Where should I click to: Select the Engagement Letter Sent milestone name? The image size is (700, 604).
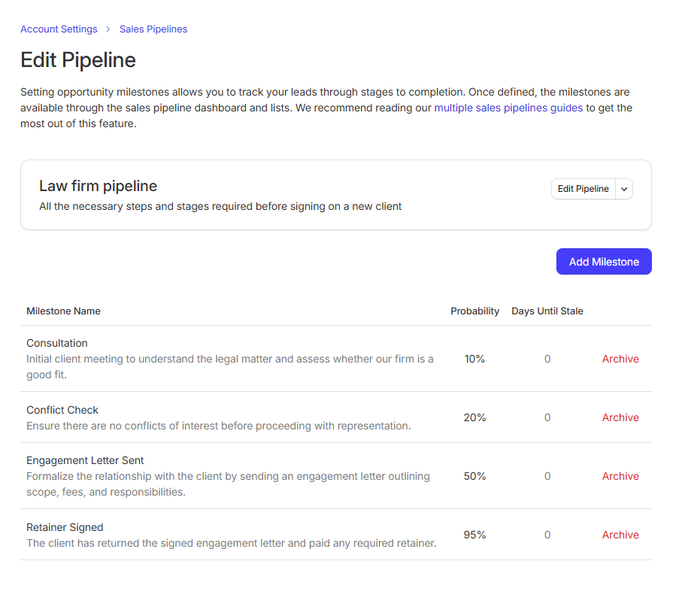click(85, 460)
